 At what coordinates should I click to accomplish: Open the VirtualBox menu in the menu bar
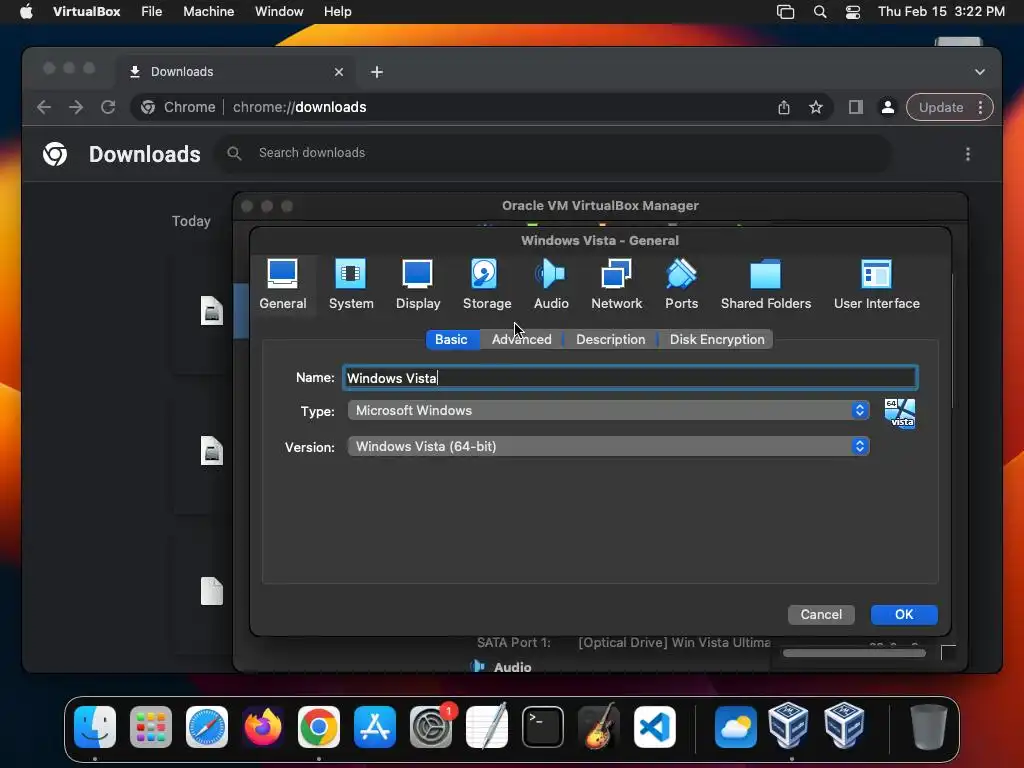(x=86, y=12)
